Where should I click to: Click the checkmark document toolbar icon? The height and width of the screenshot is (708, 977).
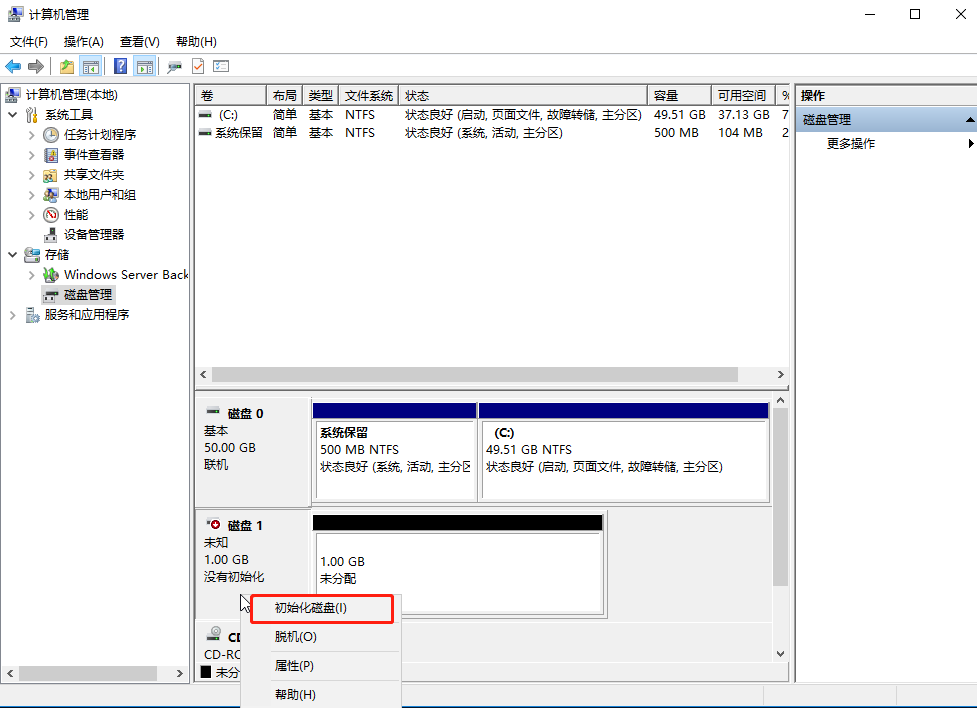tap(198, 66)
